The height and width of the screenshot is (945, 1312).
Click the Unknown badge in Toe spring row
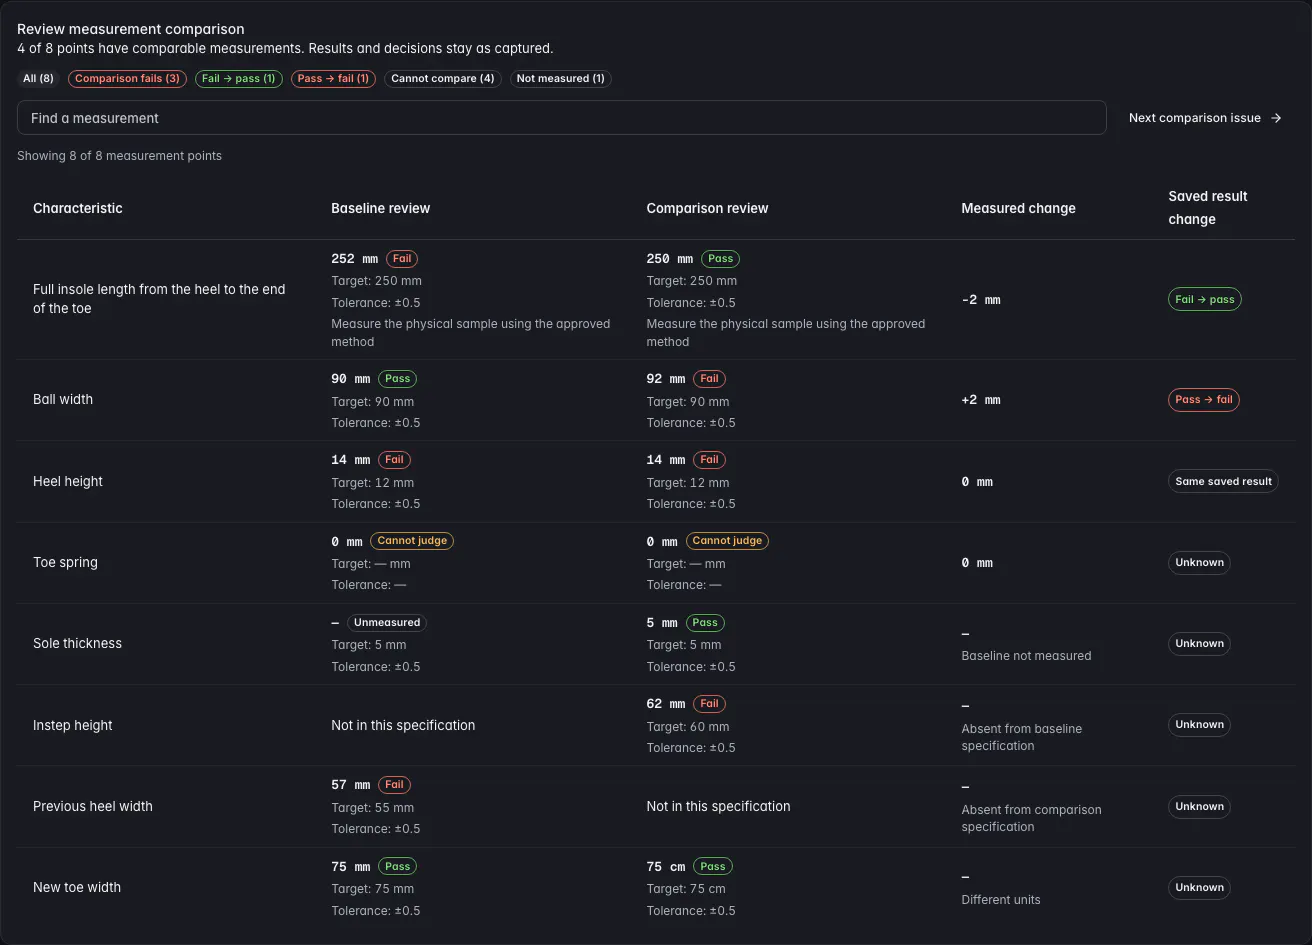click(1199, 562)
